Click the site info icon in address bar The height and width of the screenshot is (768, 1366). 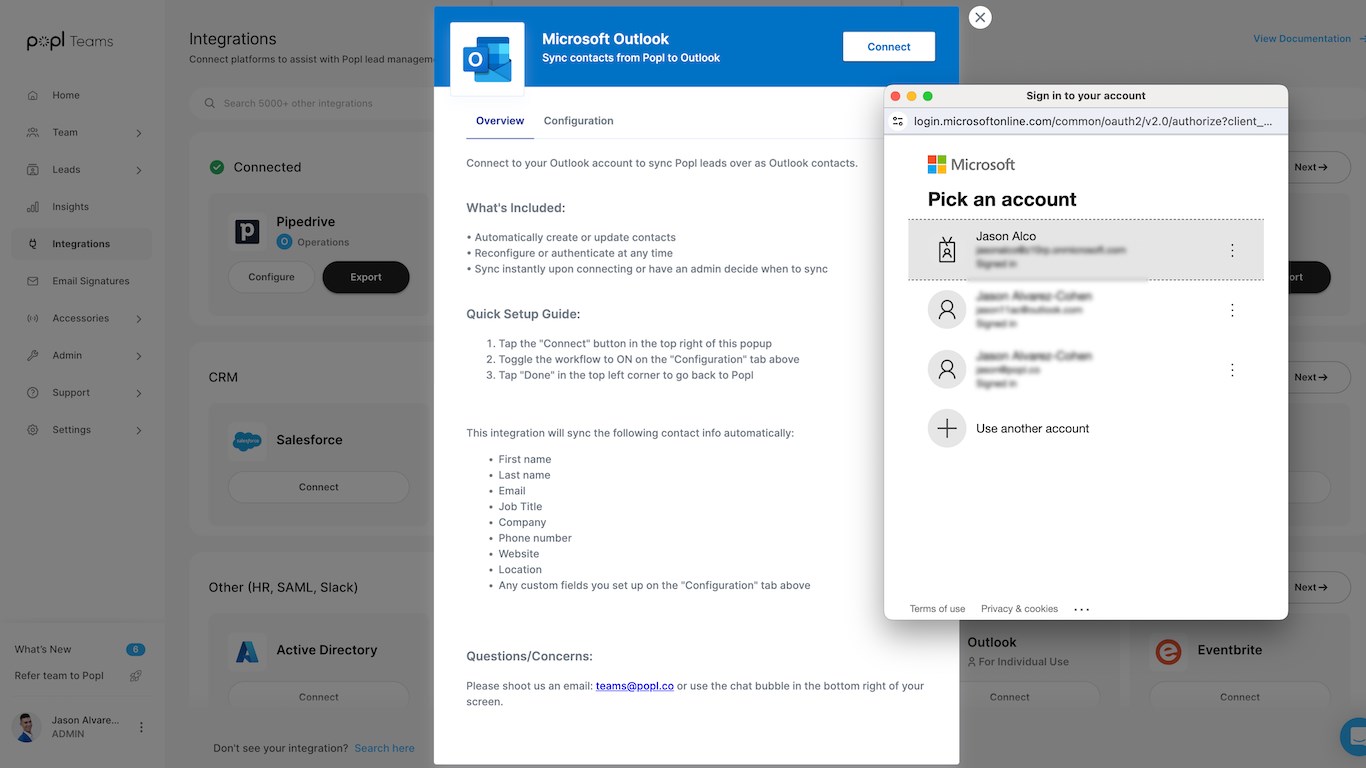[898, 121]
